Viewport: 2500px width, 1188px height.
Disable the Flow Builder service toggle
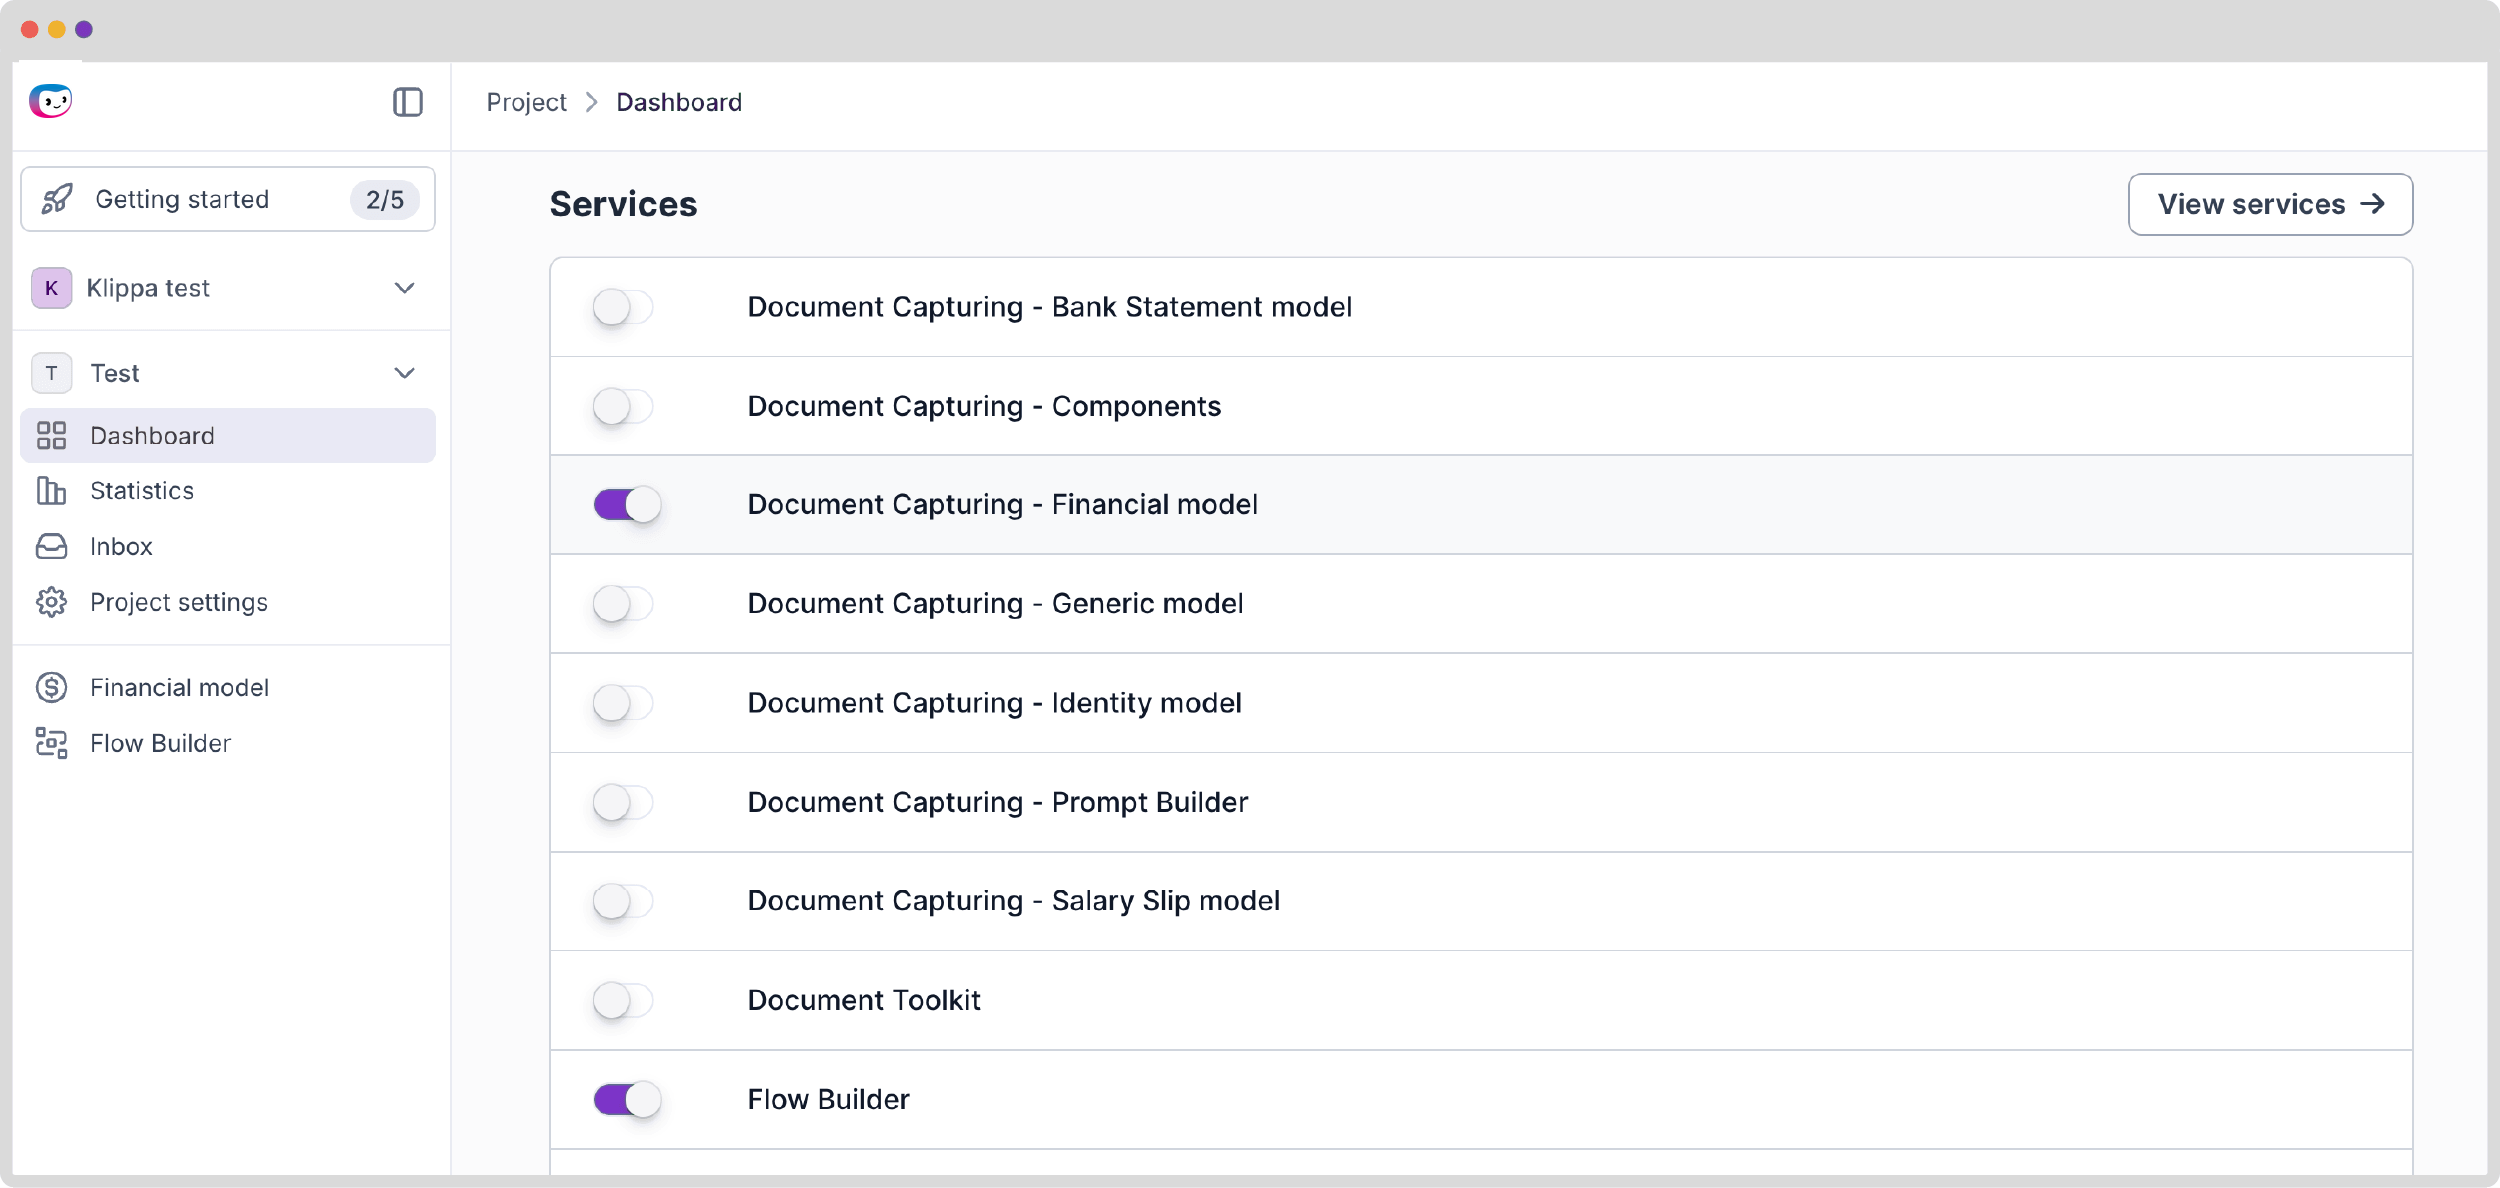(627, 1099)
